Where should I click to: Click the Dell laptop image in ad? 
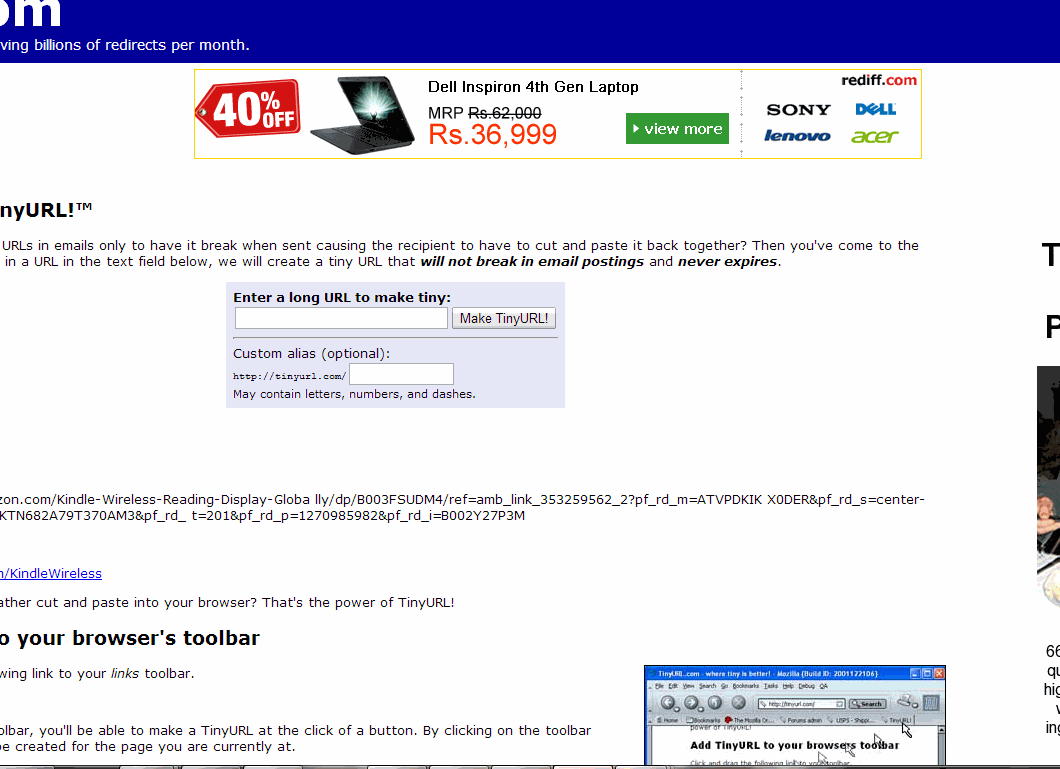(x=364, y=115)
